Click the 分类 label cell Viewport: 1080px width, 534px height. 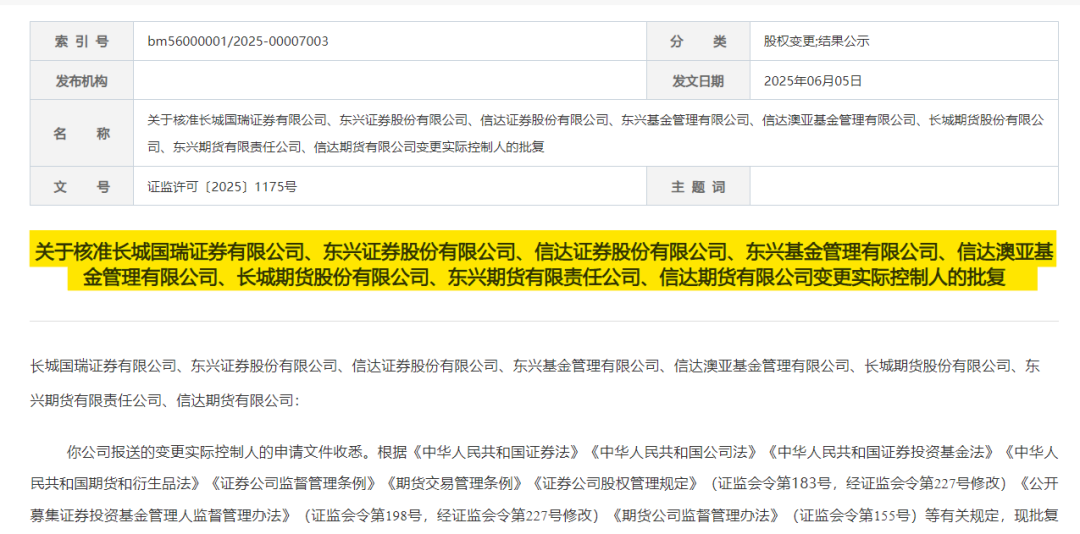(698, 41)
